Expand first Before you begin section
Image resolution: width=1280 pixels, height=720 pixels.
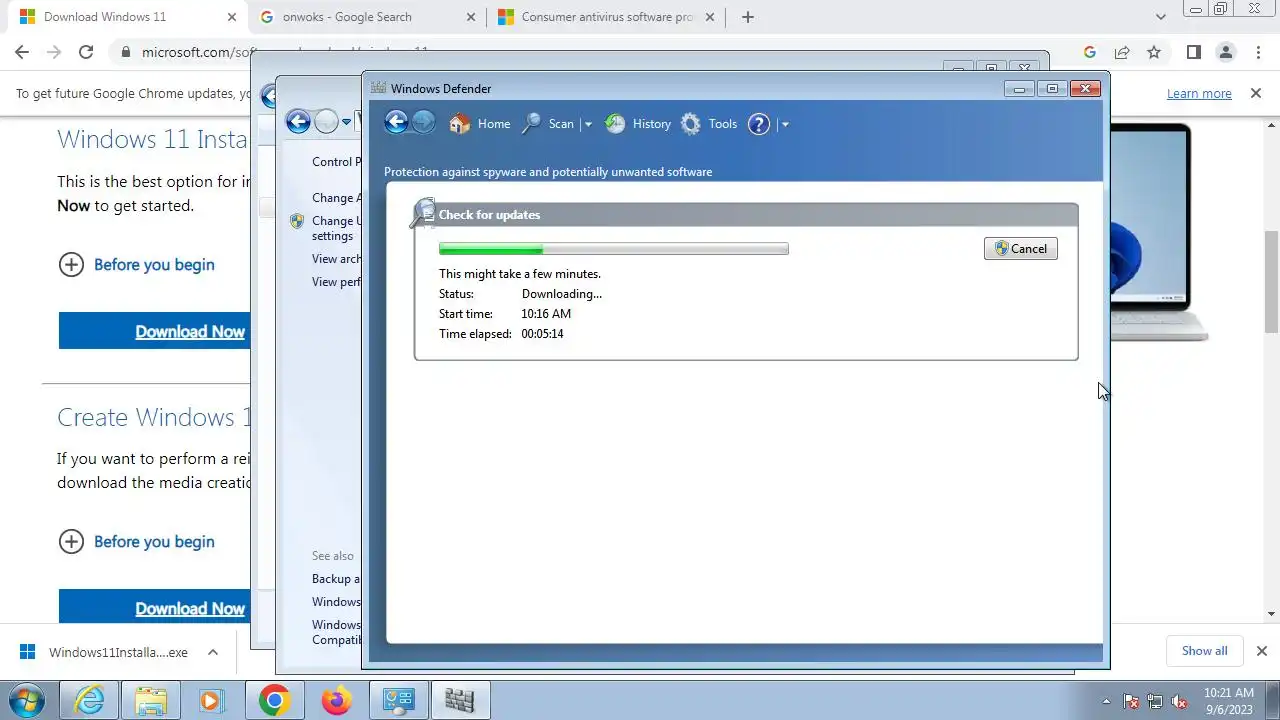(x=137, y=264)
